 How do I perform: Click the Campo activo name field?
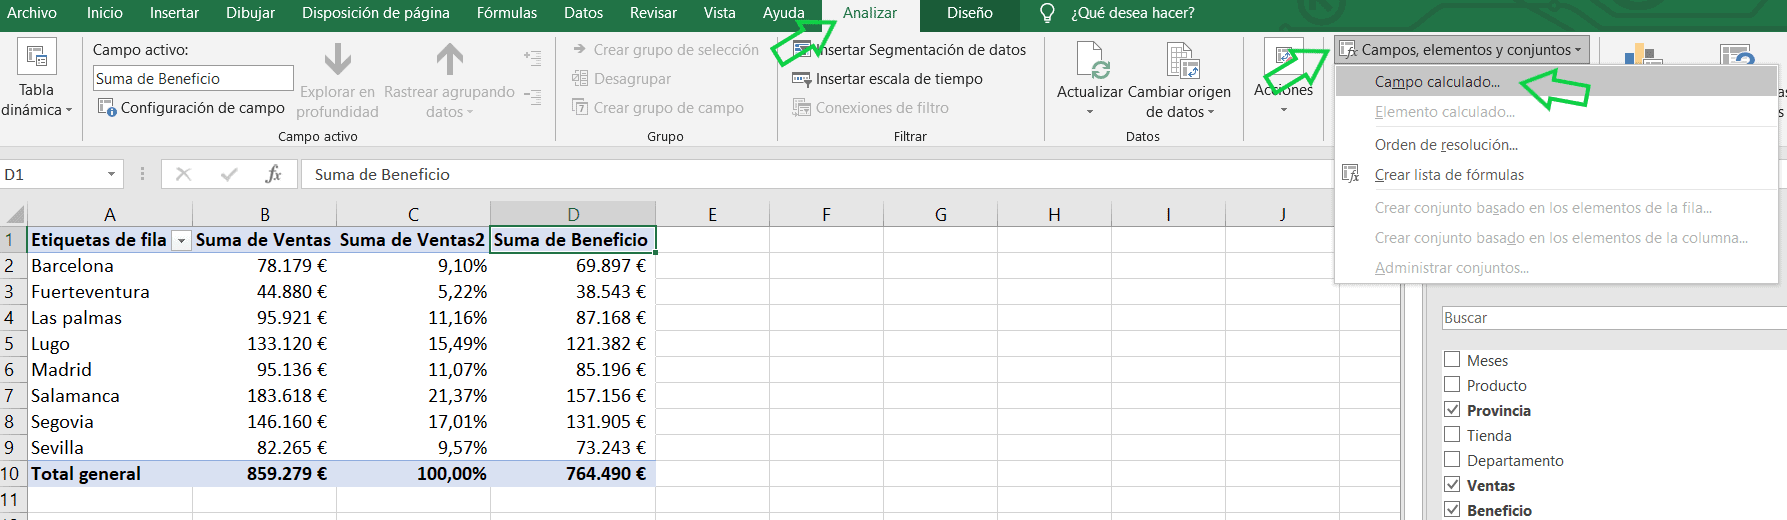coord(193,79)
